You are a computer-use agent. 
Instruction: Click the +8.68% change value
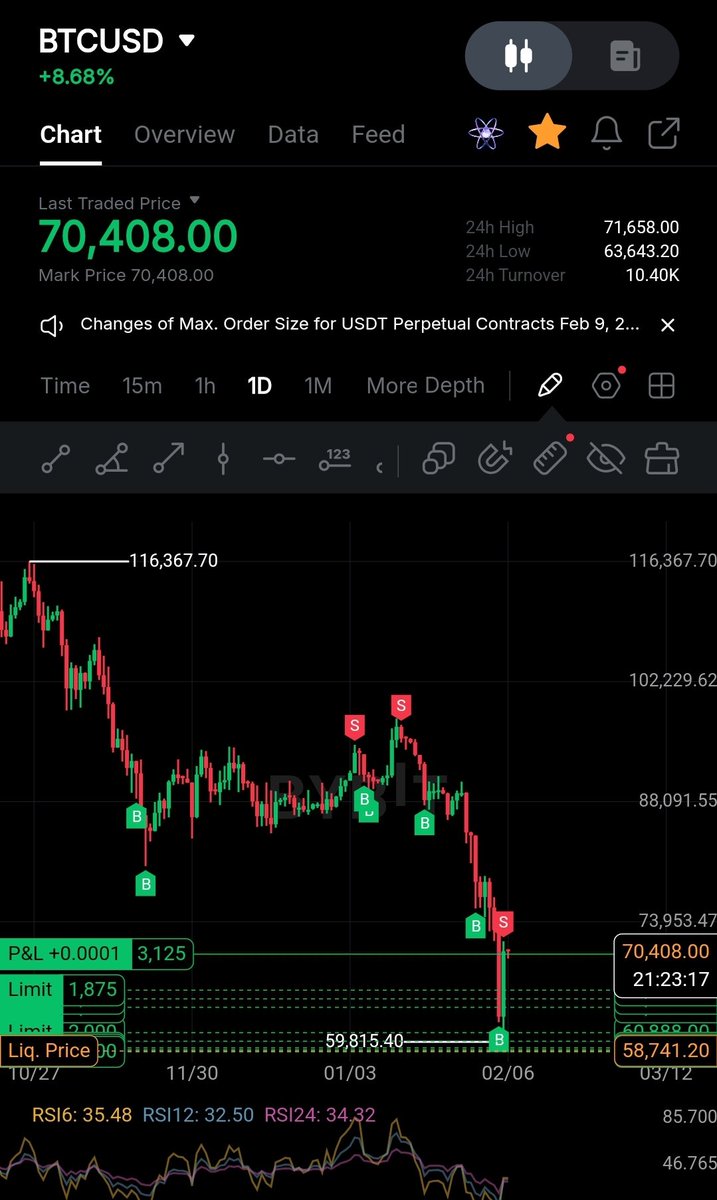(76, 76)
